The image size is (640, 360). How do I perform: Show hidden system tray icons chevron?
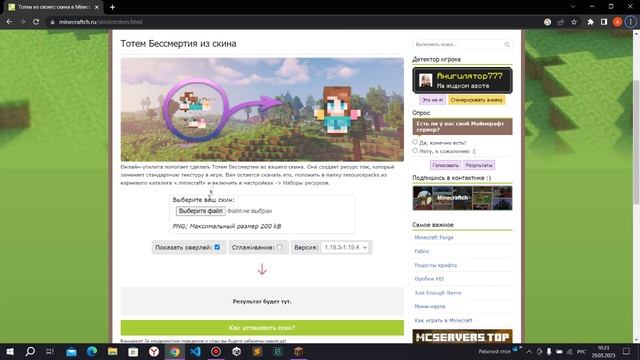tap(529, 351)
